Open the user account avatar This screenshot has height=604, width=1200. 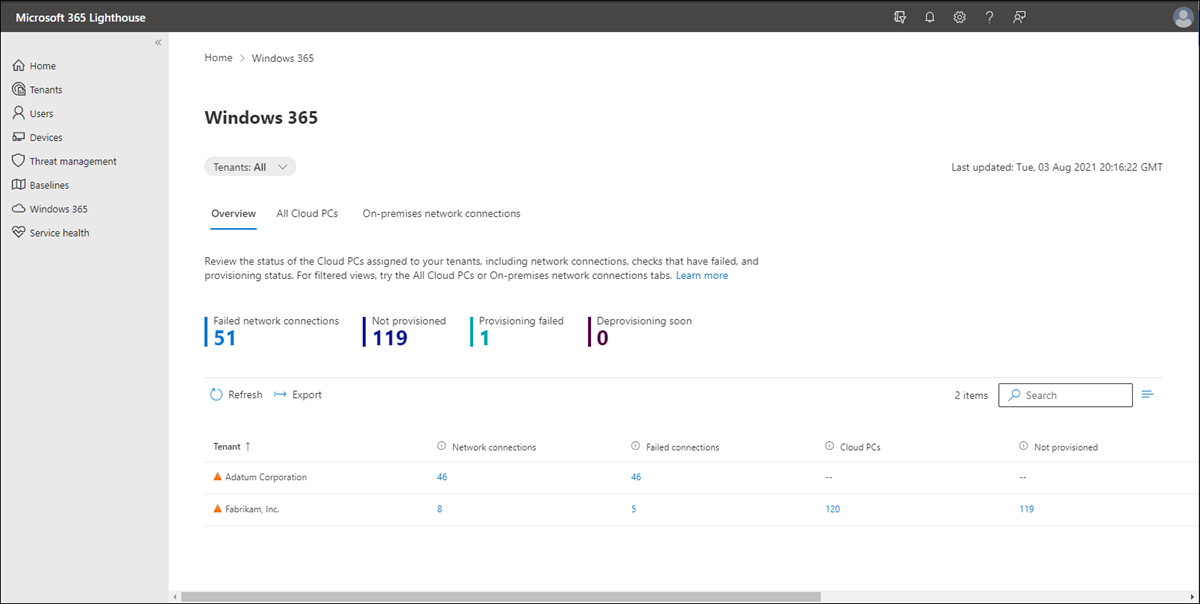pos(1182,17)
